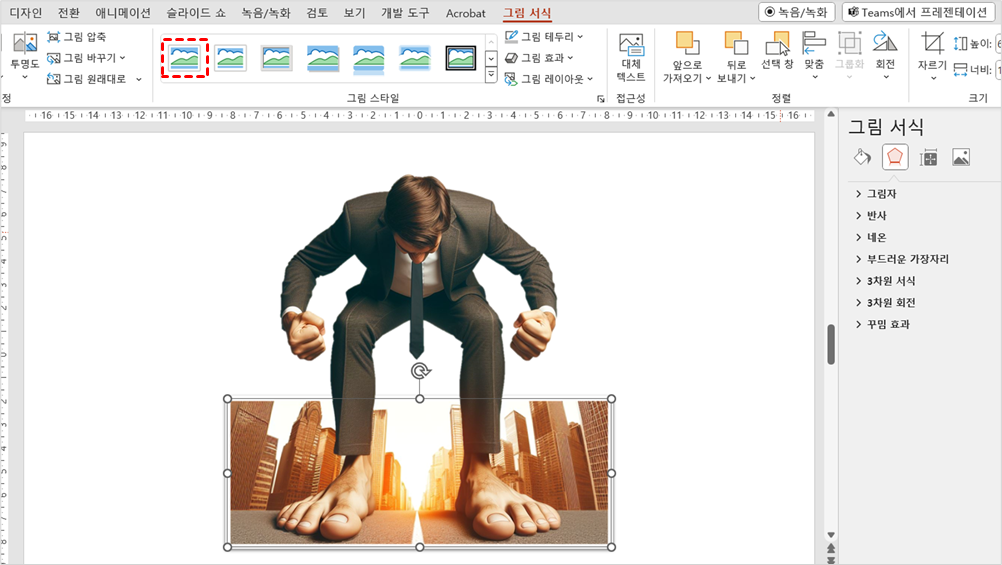The height and width of the screenshot is (565, 1002).
Task: Apply the black double-frame picture style
Action: coord(461,58)
